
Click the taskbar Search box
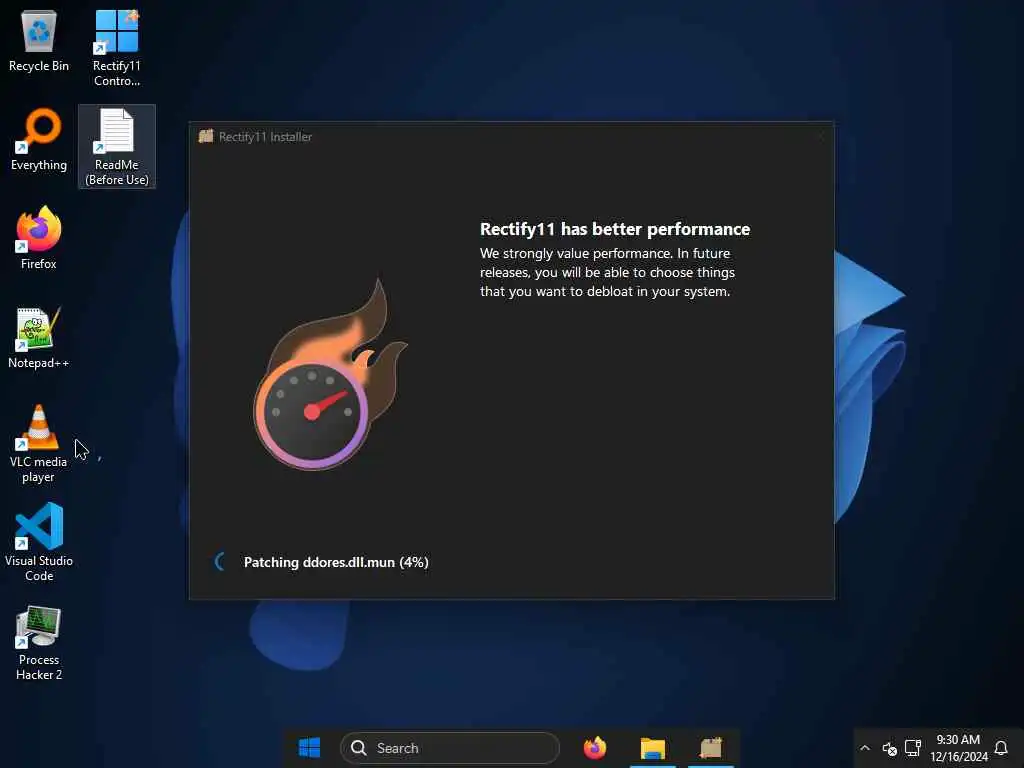tap(449, 748)
